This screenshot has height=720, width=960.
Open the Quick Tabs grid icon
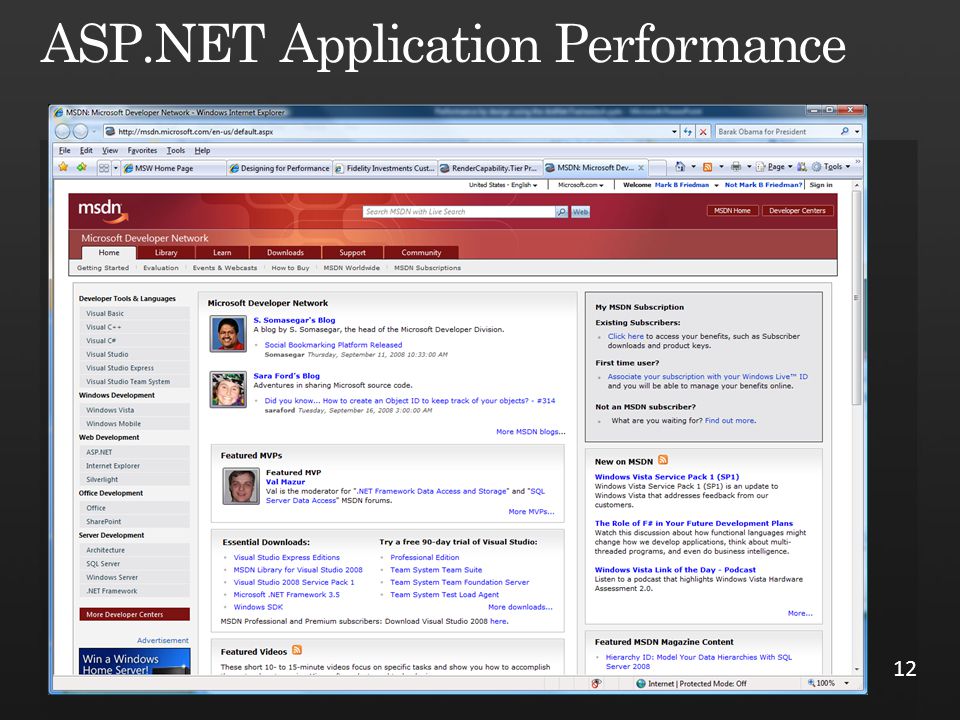pos(104,168)
